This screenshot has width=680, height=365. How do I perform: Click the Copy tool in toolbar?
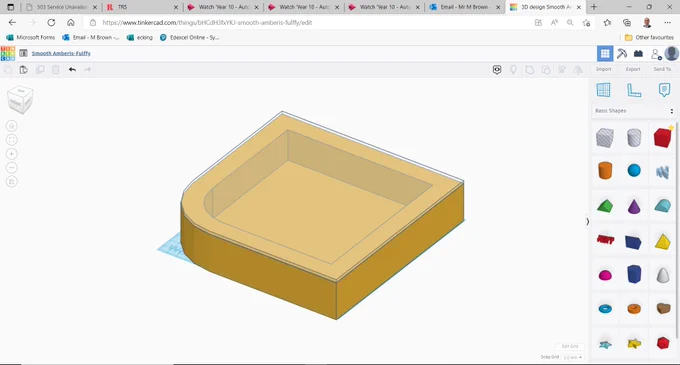(x=8, y=69)
